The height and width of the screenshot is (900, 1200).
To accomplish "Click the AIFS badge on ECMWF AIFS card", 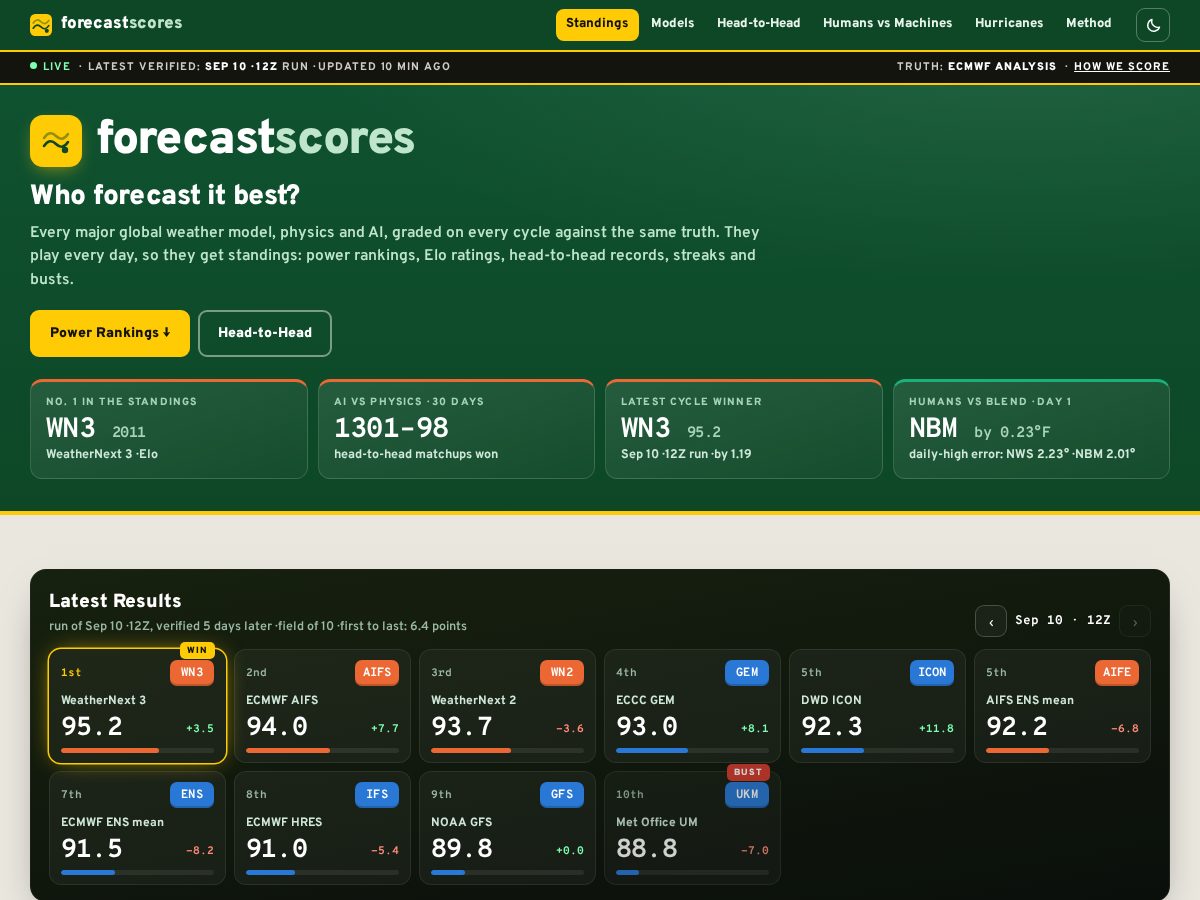I will [x=377, y=673].
